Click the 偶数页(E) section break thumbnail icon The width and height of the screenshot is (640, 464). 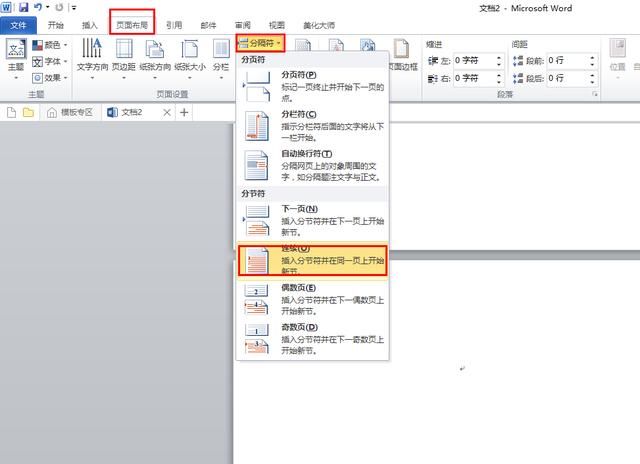pos(256,300)
